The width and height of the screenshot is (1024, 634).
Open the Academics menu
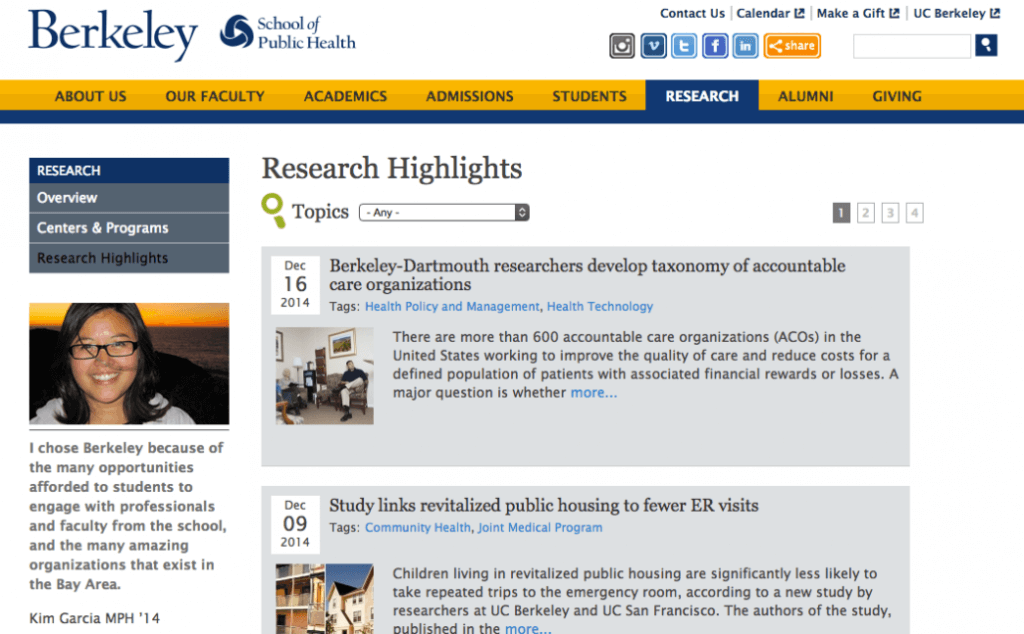coord(345,96)
